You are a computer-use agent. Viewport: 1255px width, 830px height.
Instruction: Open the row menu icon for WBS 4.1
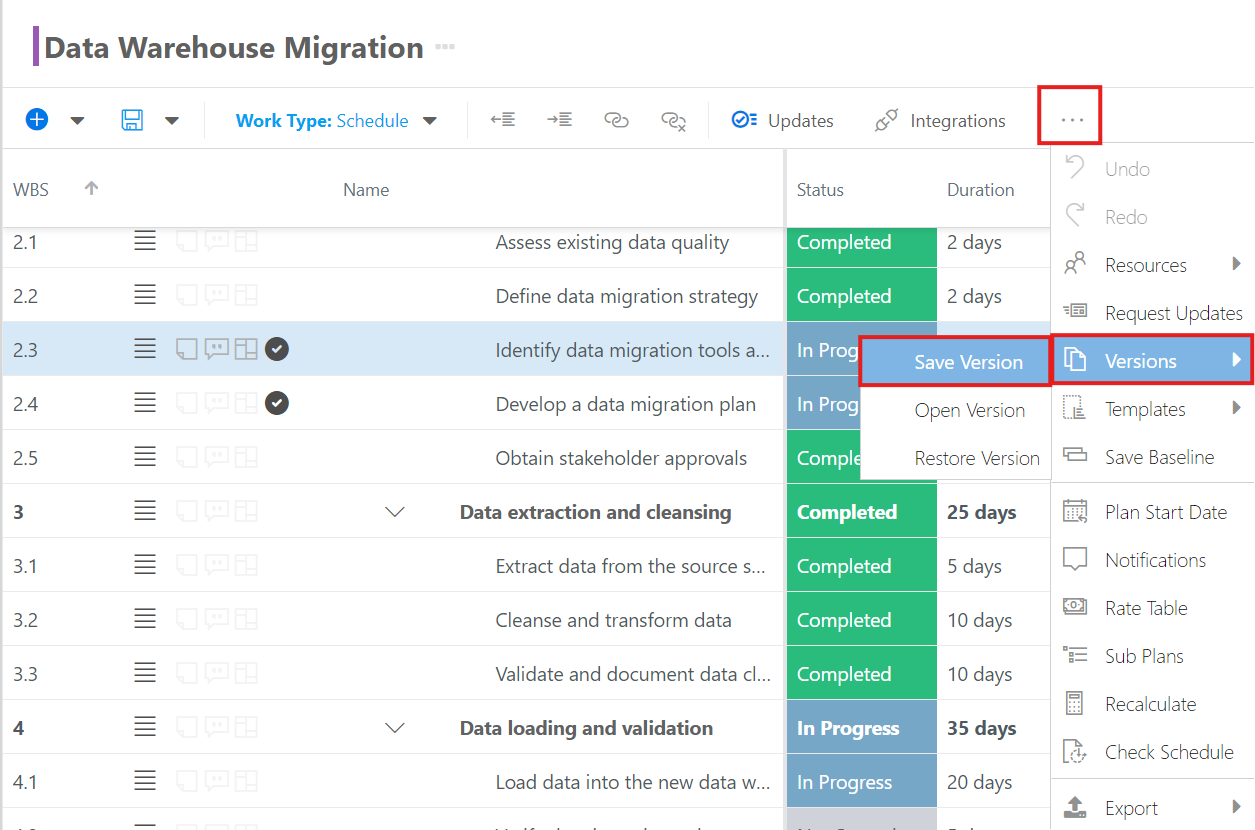pos(145,781)
